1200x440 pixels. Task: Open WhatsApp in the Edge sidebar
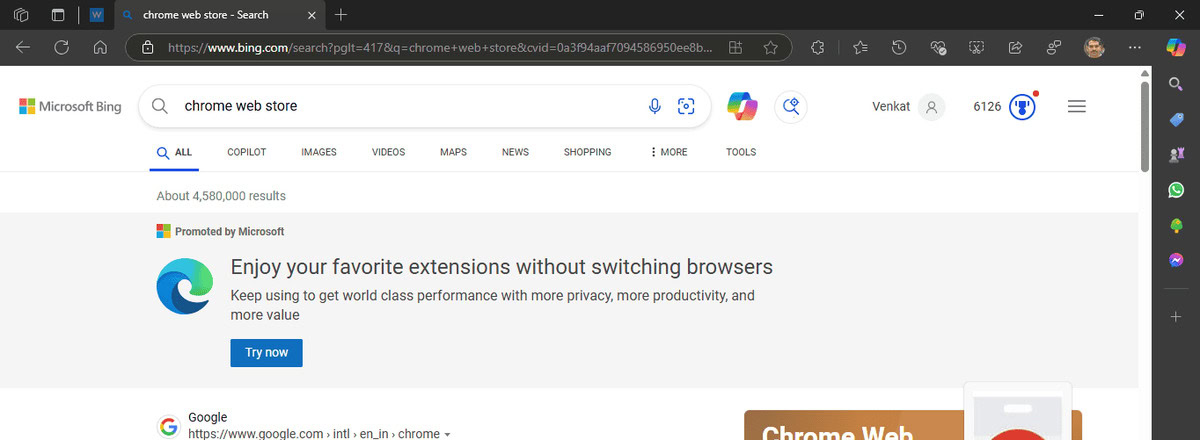click(x=1176, y=189)
